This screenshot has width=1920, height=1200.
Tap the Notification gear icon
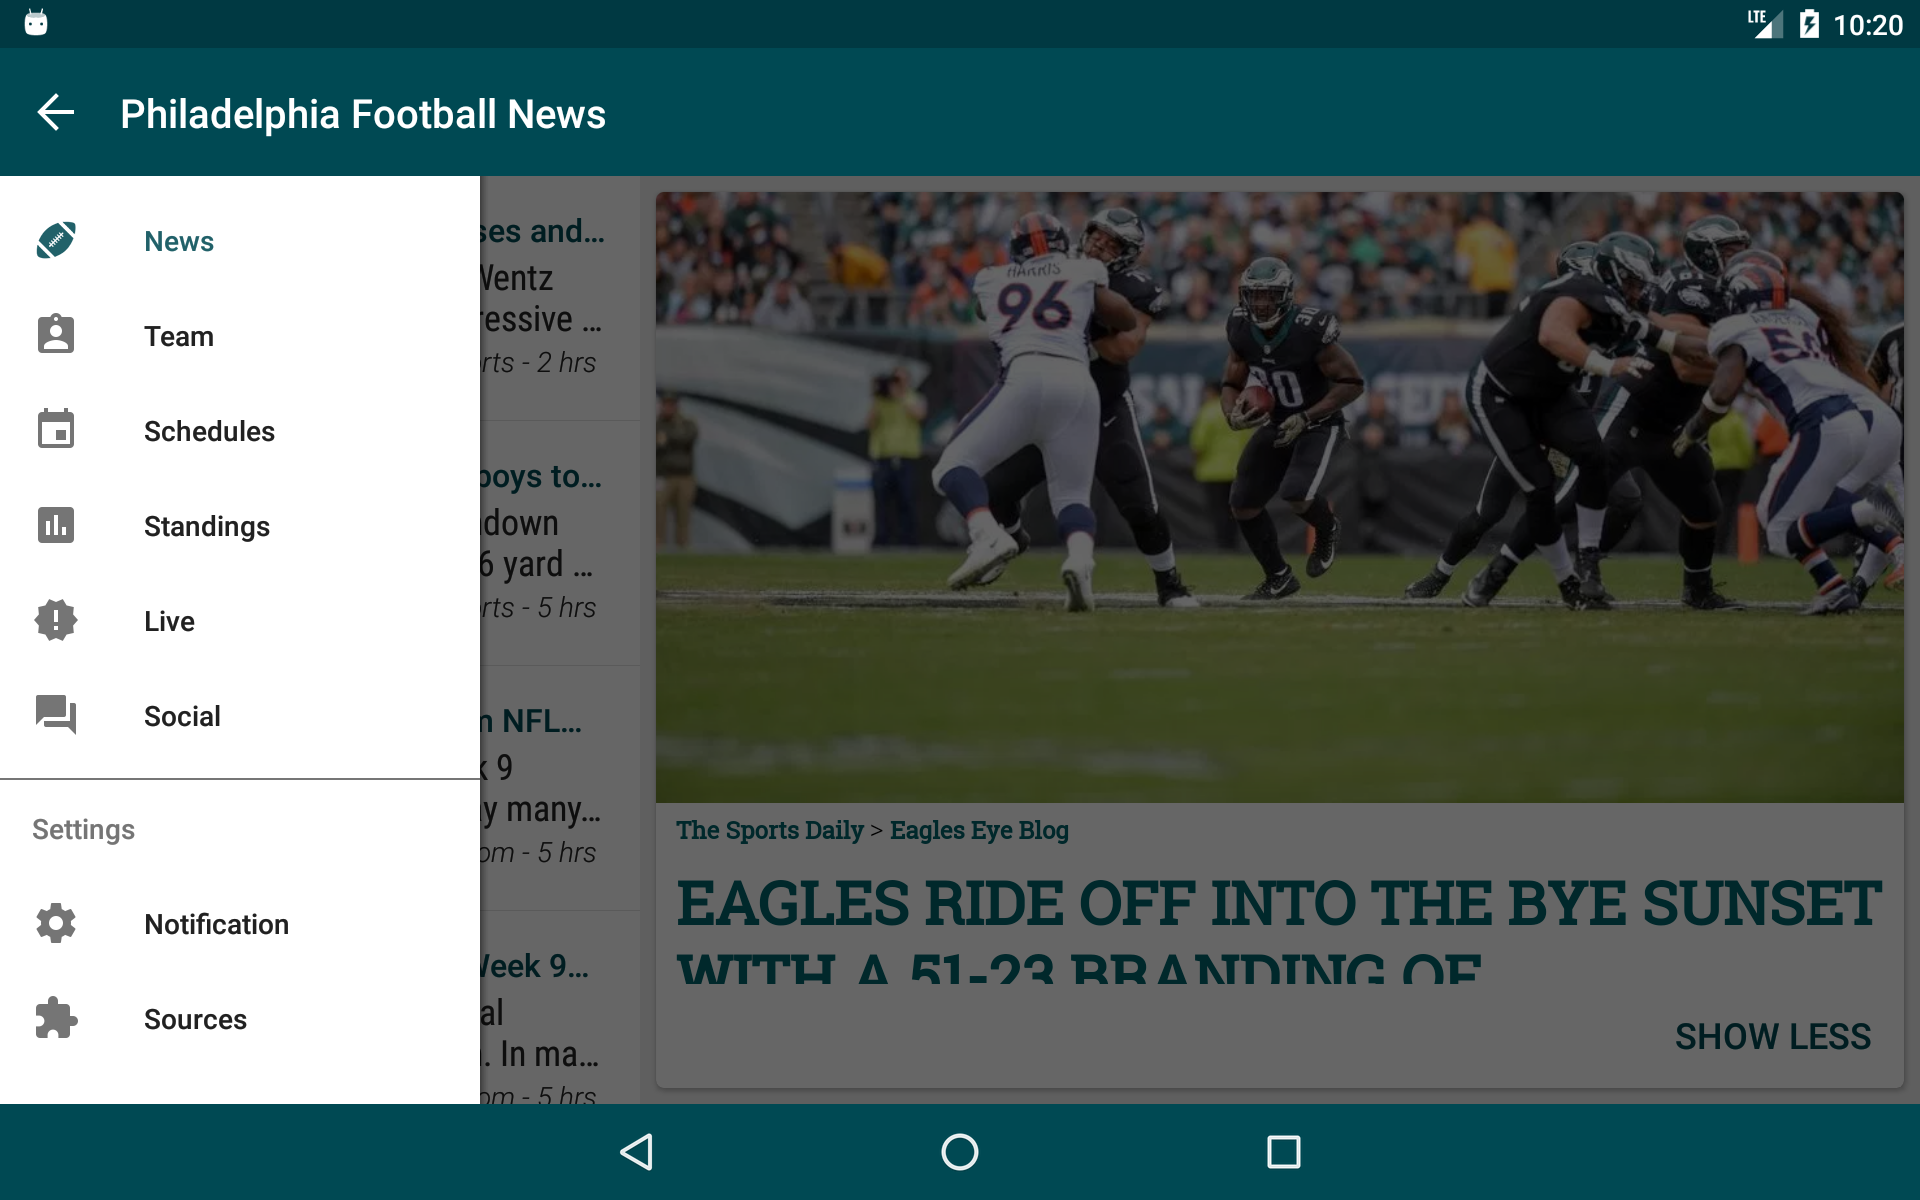(56, 923)
